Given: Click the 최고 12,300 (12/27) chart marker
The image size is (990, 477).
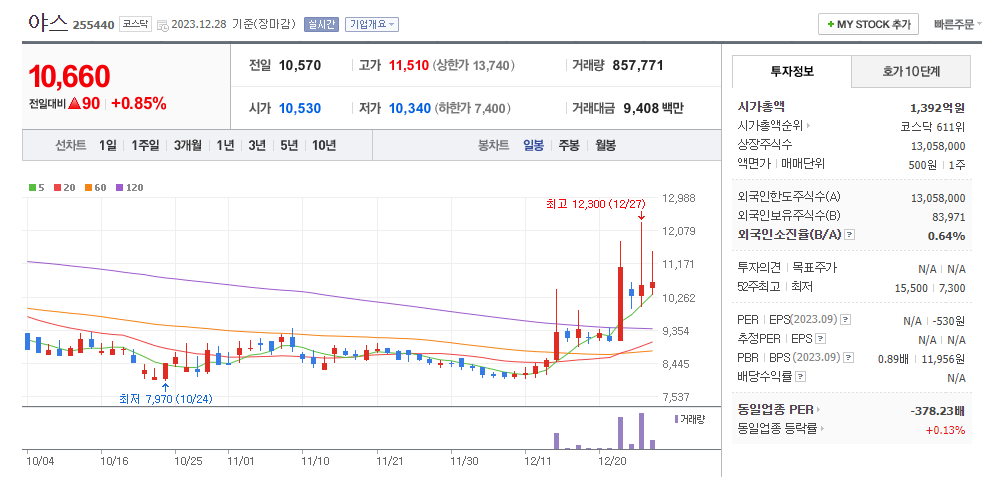Looking at the screenshot, I should (x=596, y=204).
